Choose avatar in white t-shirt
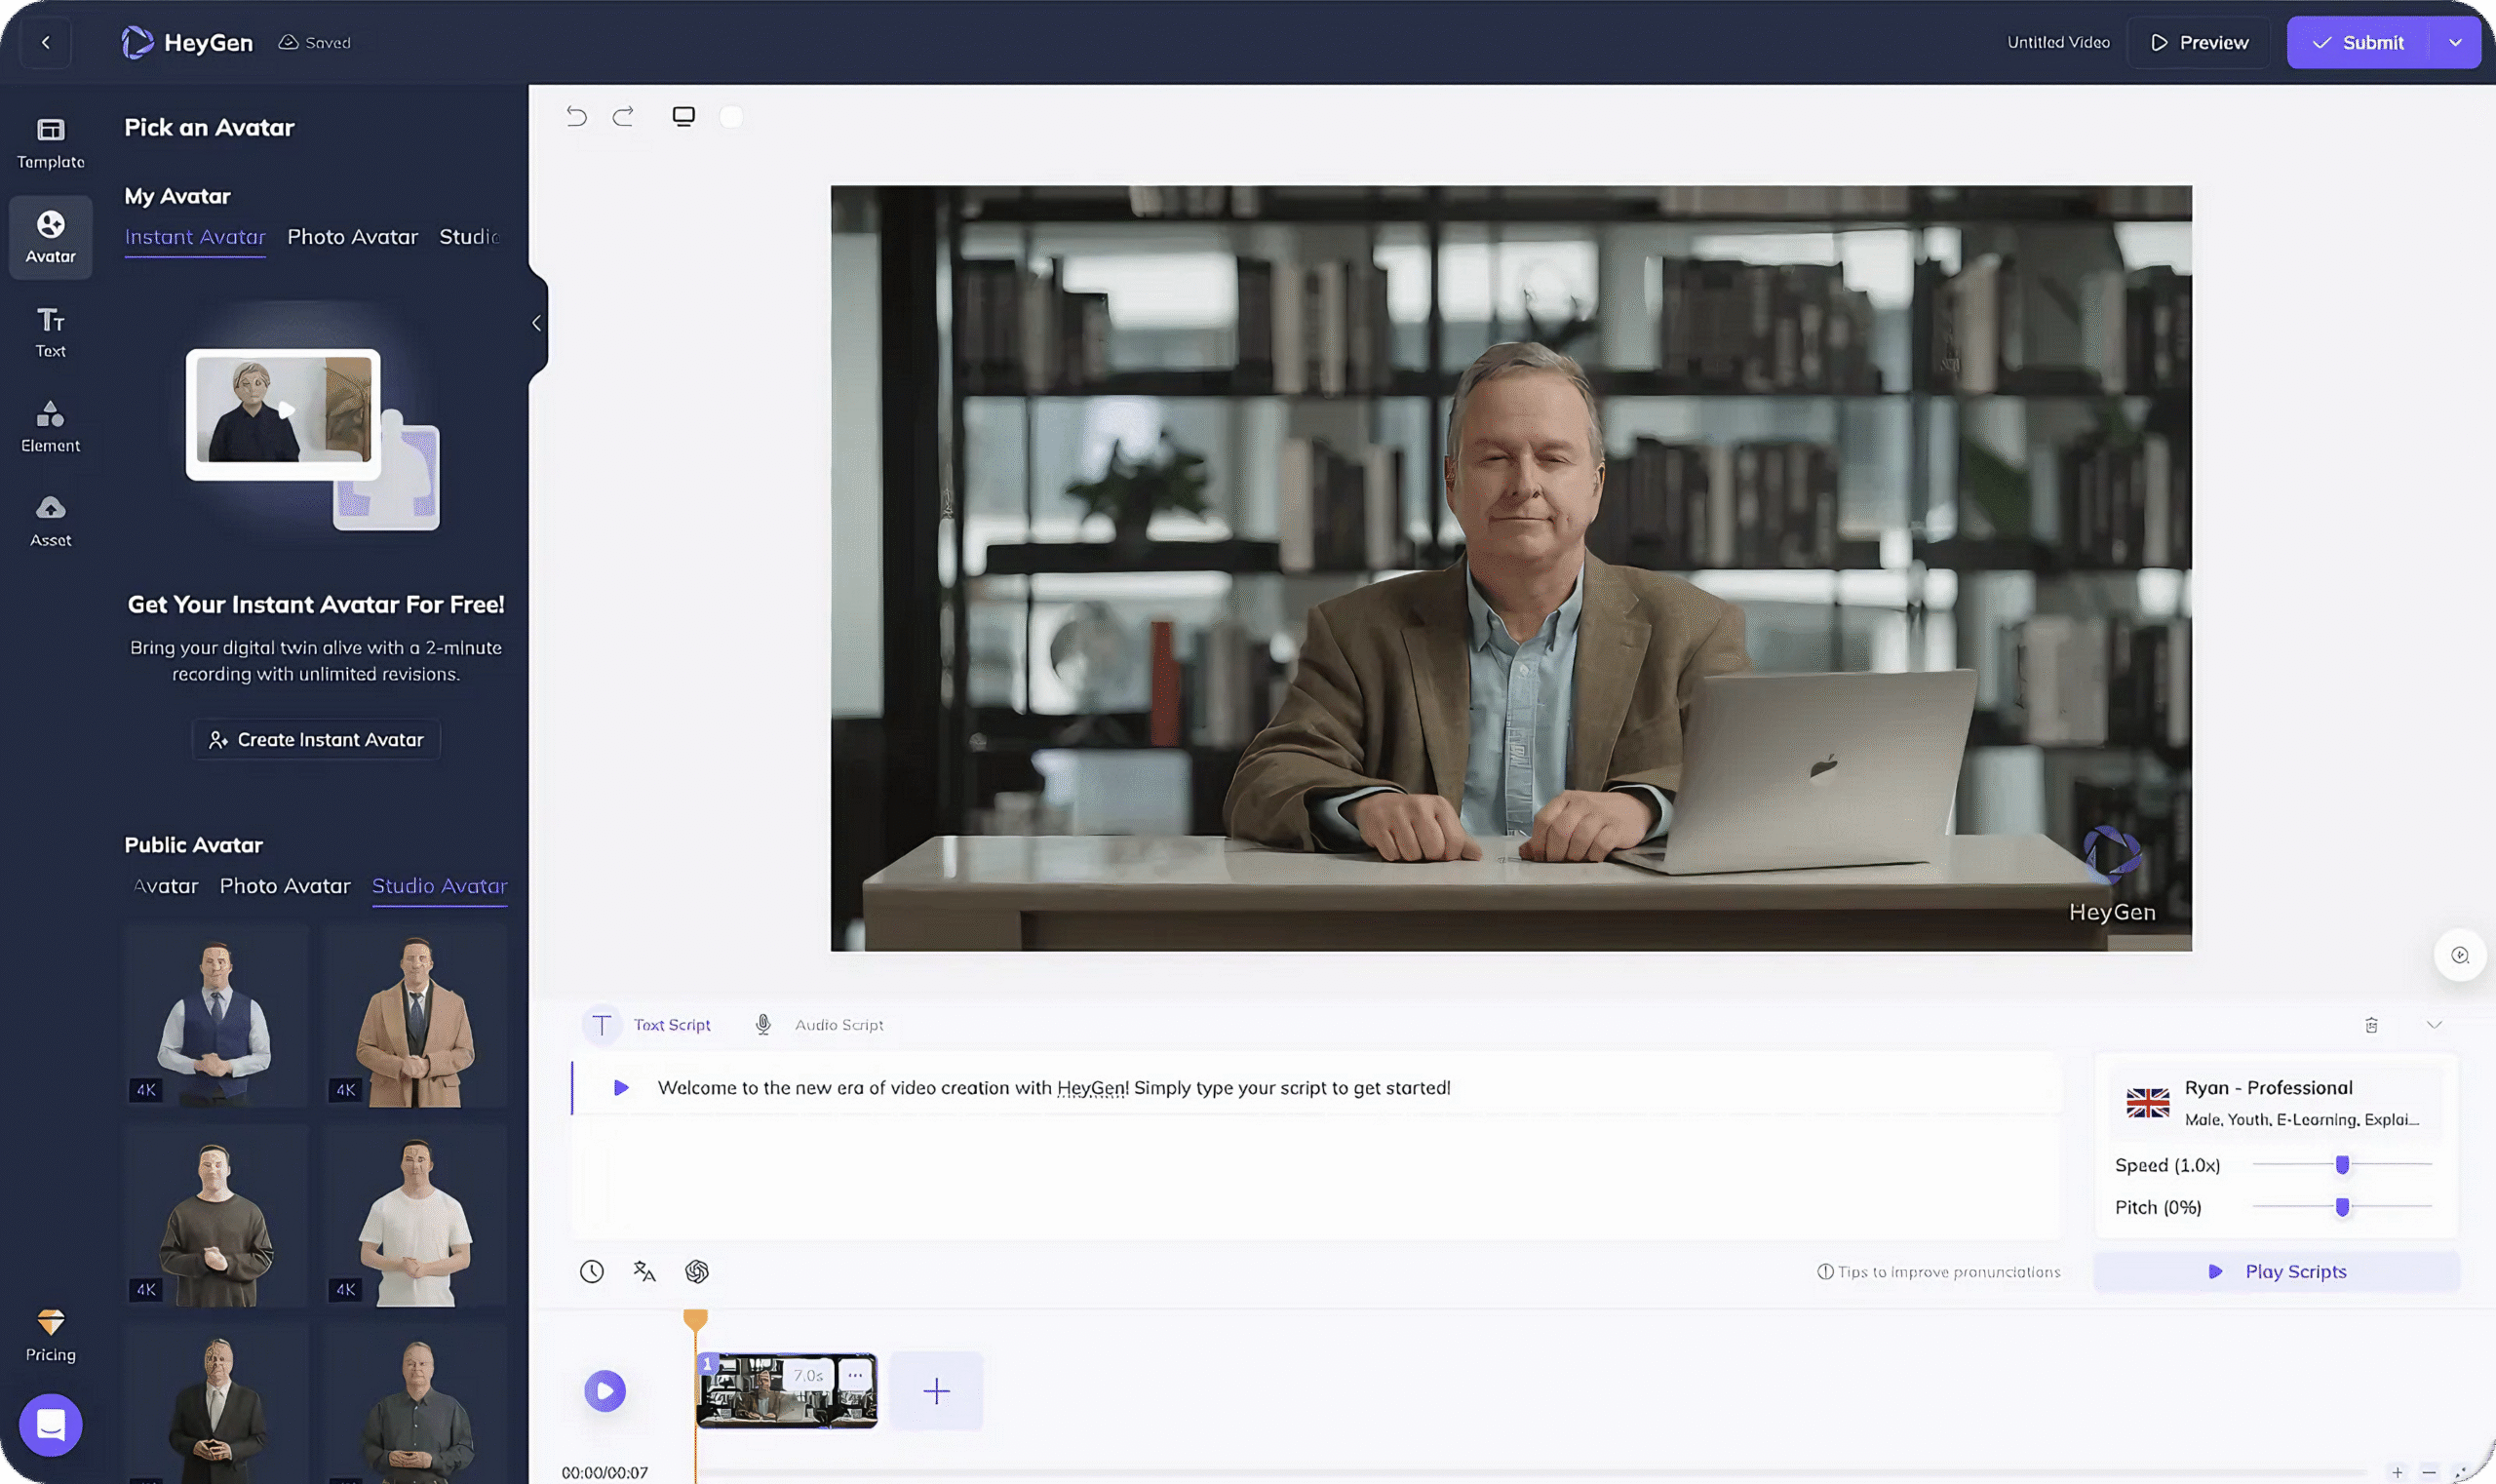Viewport: 2496px width, 1484px height. (415, 1215)
